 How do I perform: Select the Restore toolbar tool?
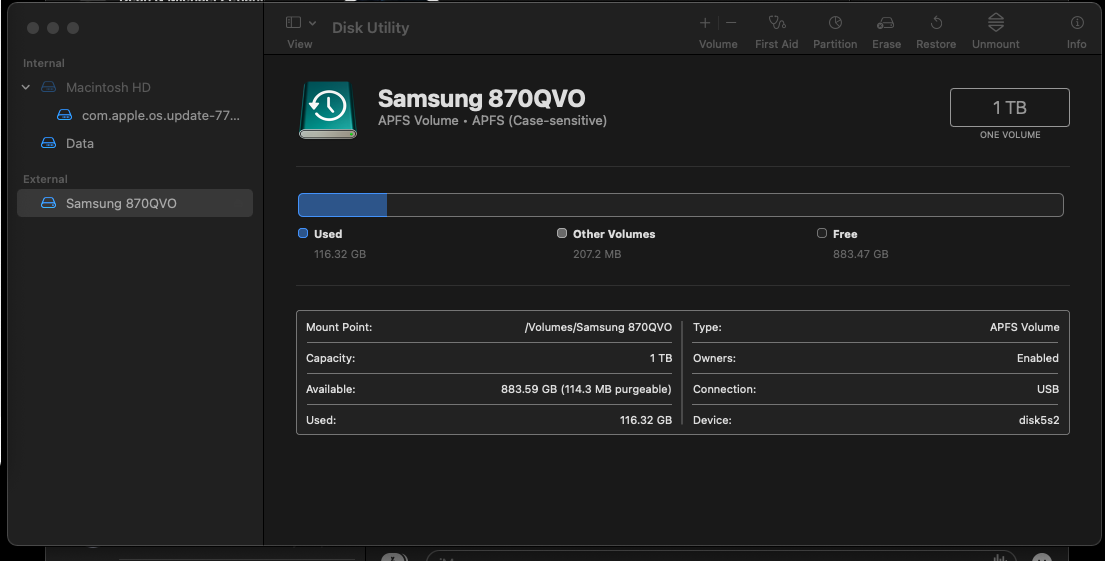coord(936,23)
